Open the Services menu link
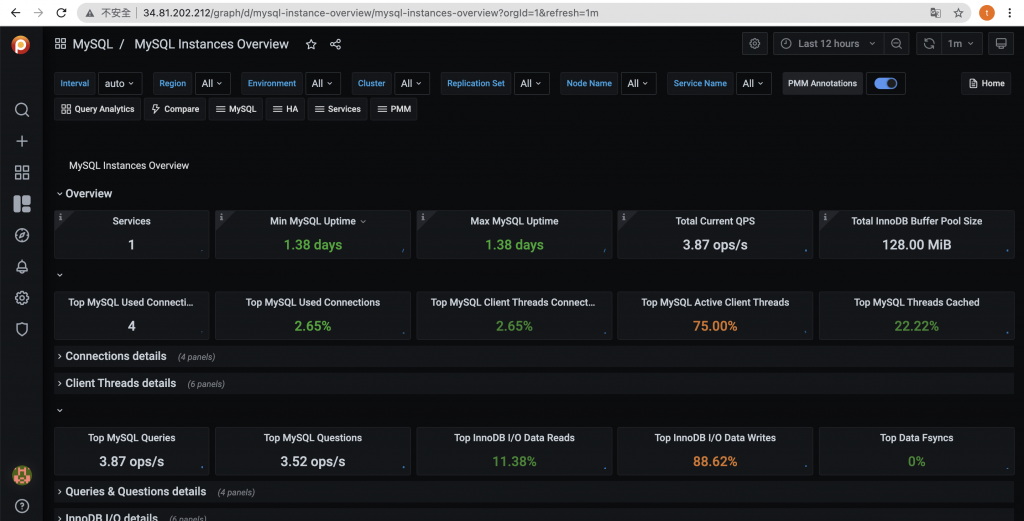Image resolution: width=1024 pixels, height=521 pixels. (x=337, y=109)
